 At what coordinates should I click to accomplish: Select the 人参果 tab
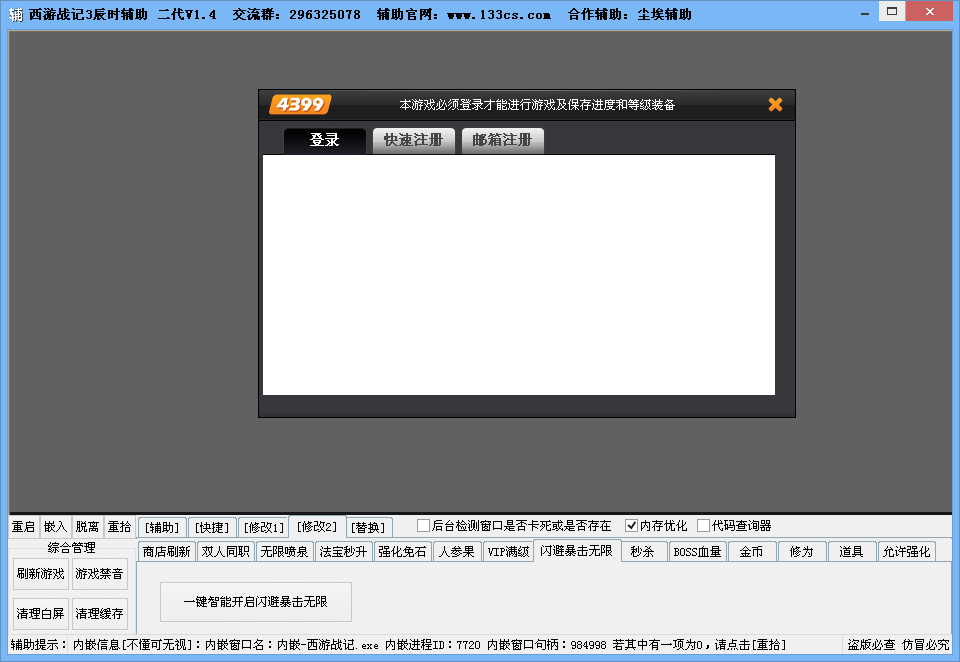(x=457, y=552)
